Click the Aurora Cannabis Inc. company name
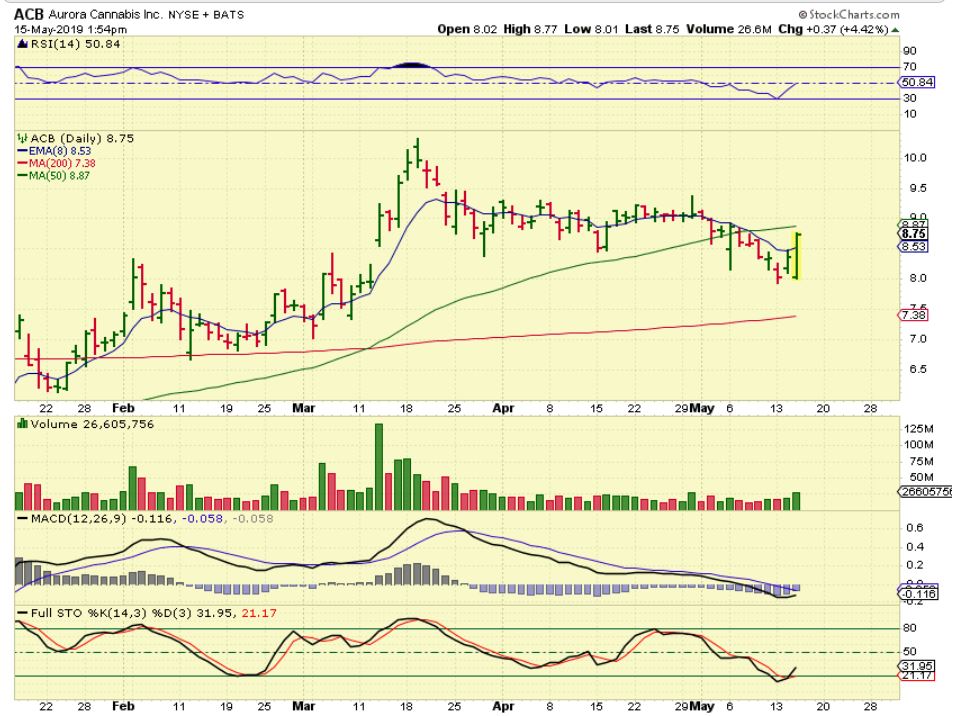The height and width of the screenshot is (716, 953). click(106, 15)
